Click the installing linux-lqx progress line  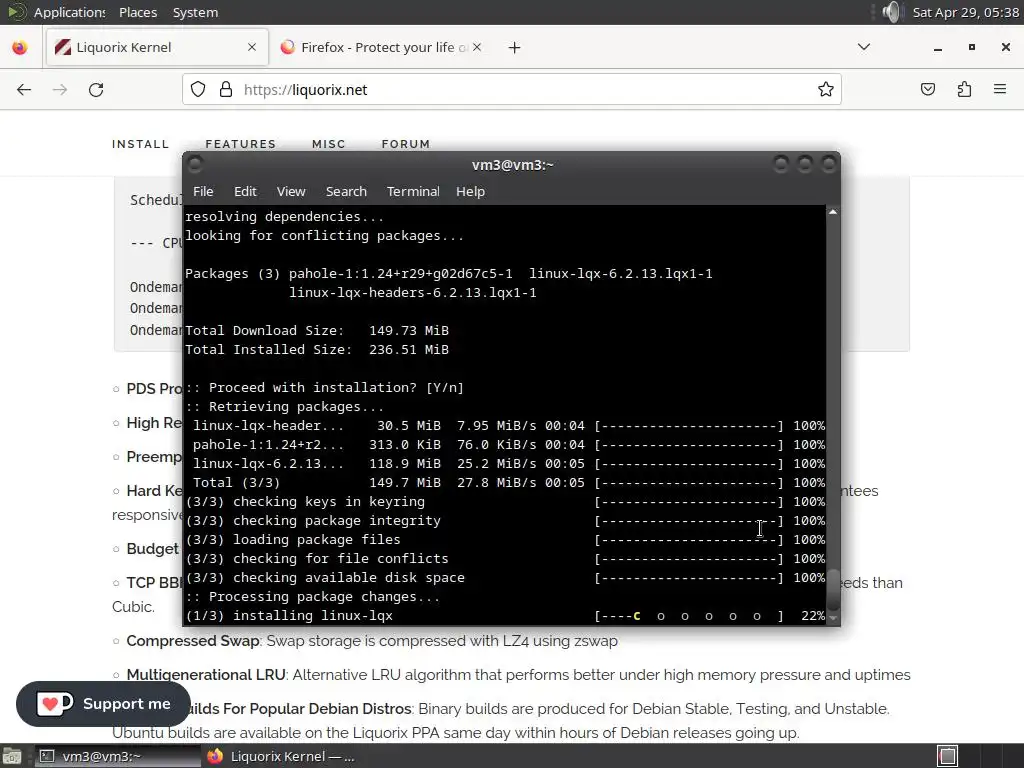pos(505,615)
